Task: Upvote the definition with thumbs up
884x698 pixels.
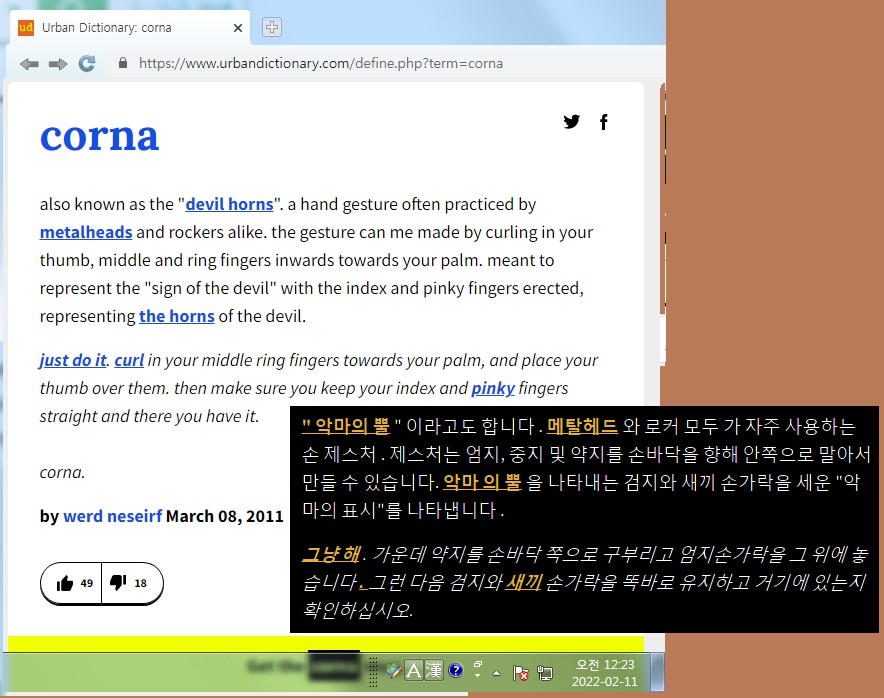Action: tap(74, 583)
